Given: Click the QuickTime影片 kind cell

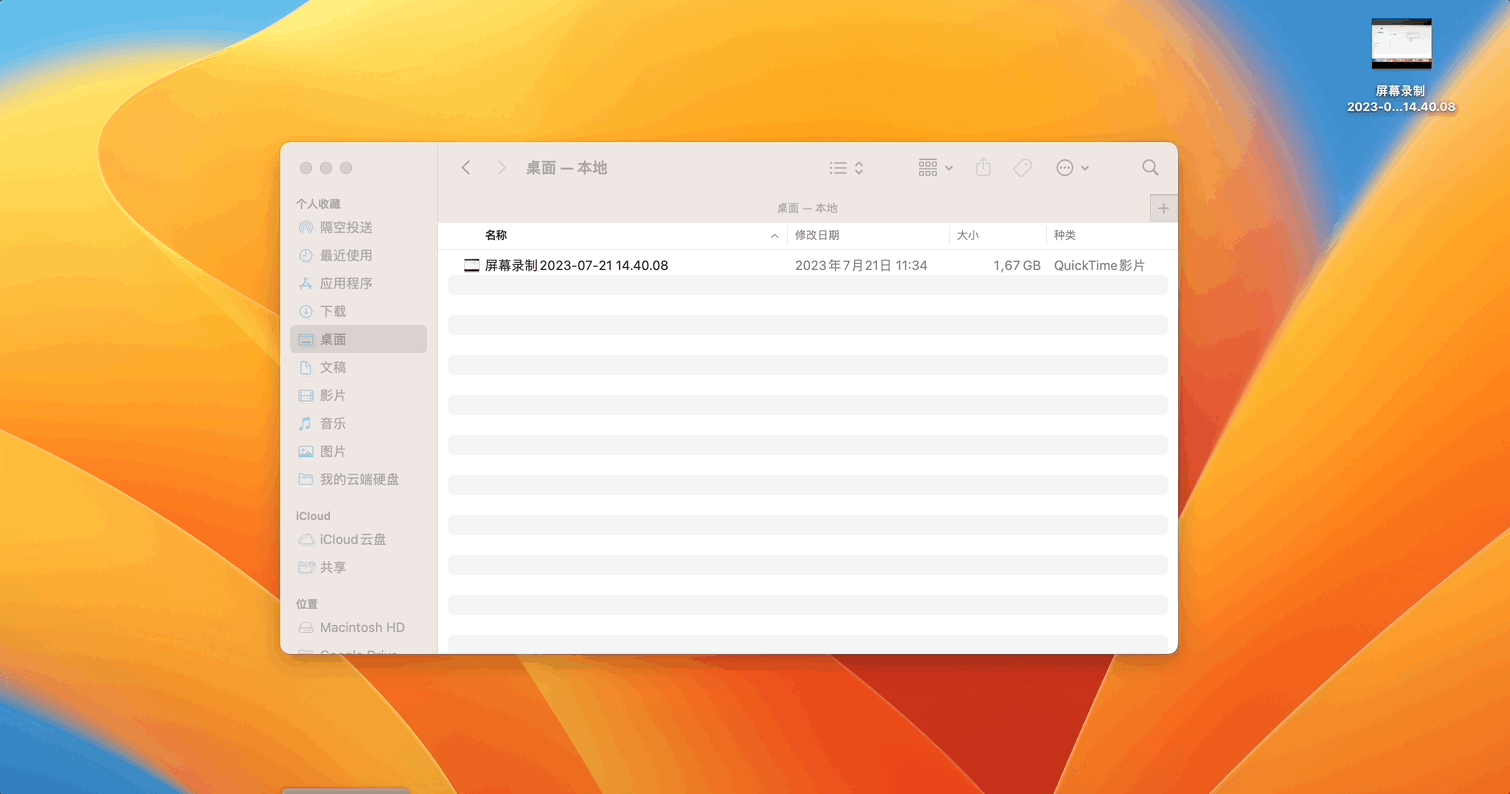Looking at the screenshot, I should [x=1099, y=265].
